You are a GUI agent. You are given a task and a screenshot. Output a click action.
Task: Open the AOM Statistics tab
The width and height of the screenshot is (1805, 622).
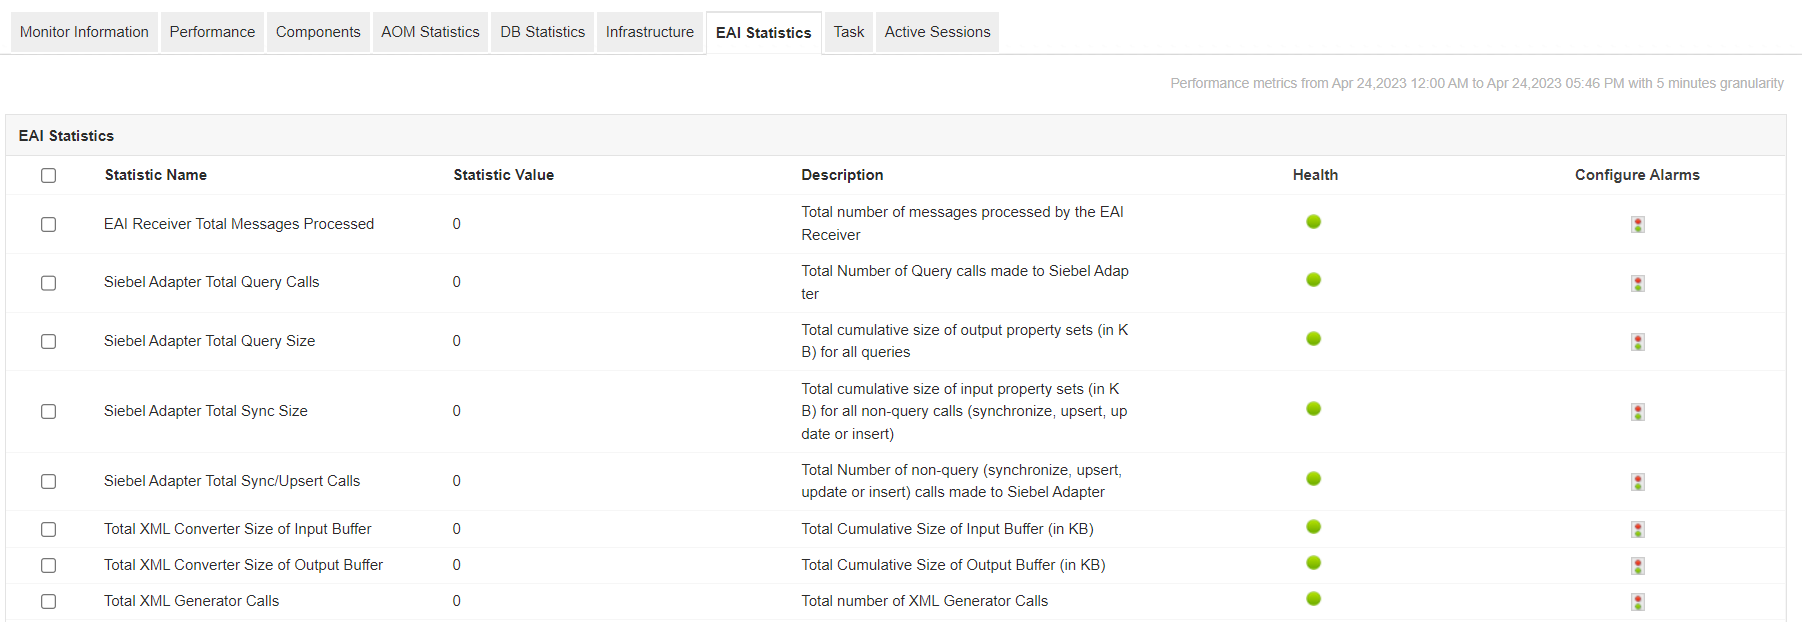point(430,32)
